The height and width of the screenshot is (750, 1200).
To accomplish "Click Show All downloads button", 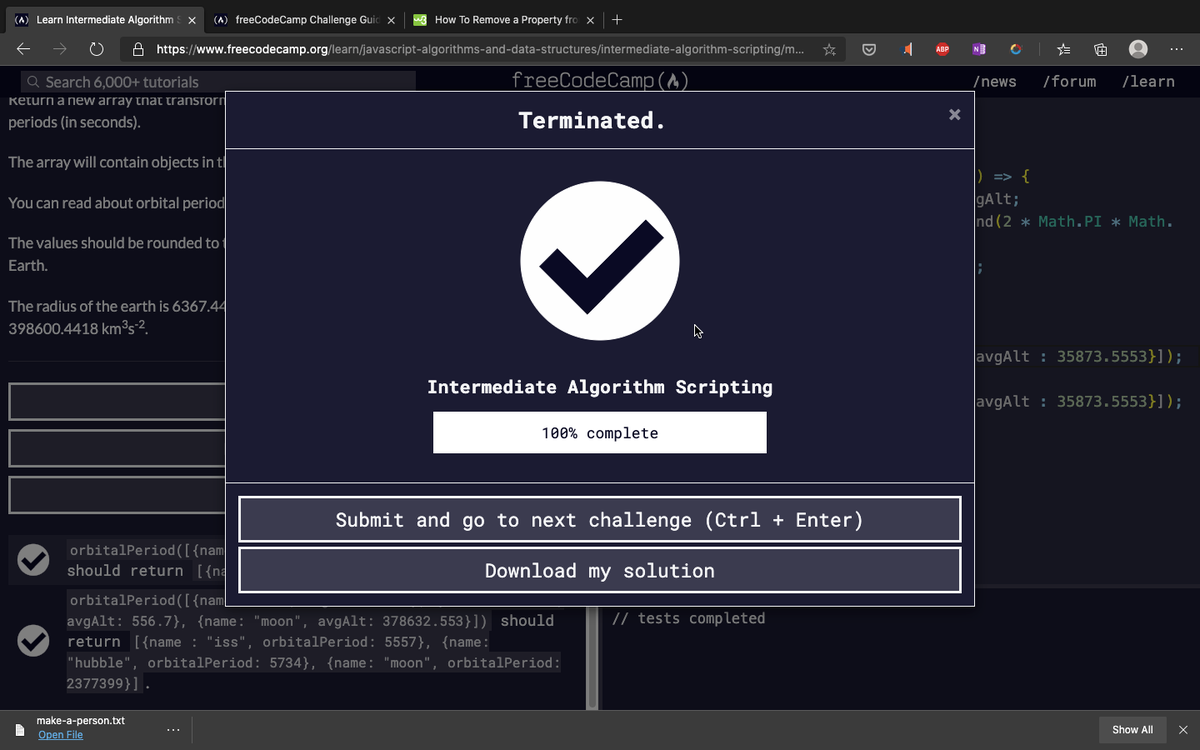I will 1132,730.
